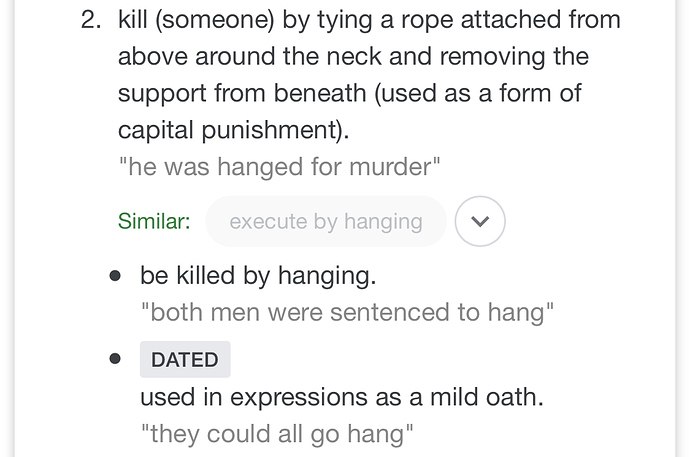Click the "execute by hanging" synonym chip

pyautogui.click(x=326, y=221)
